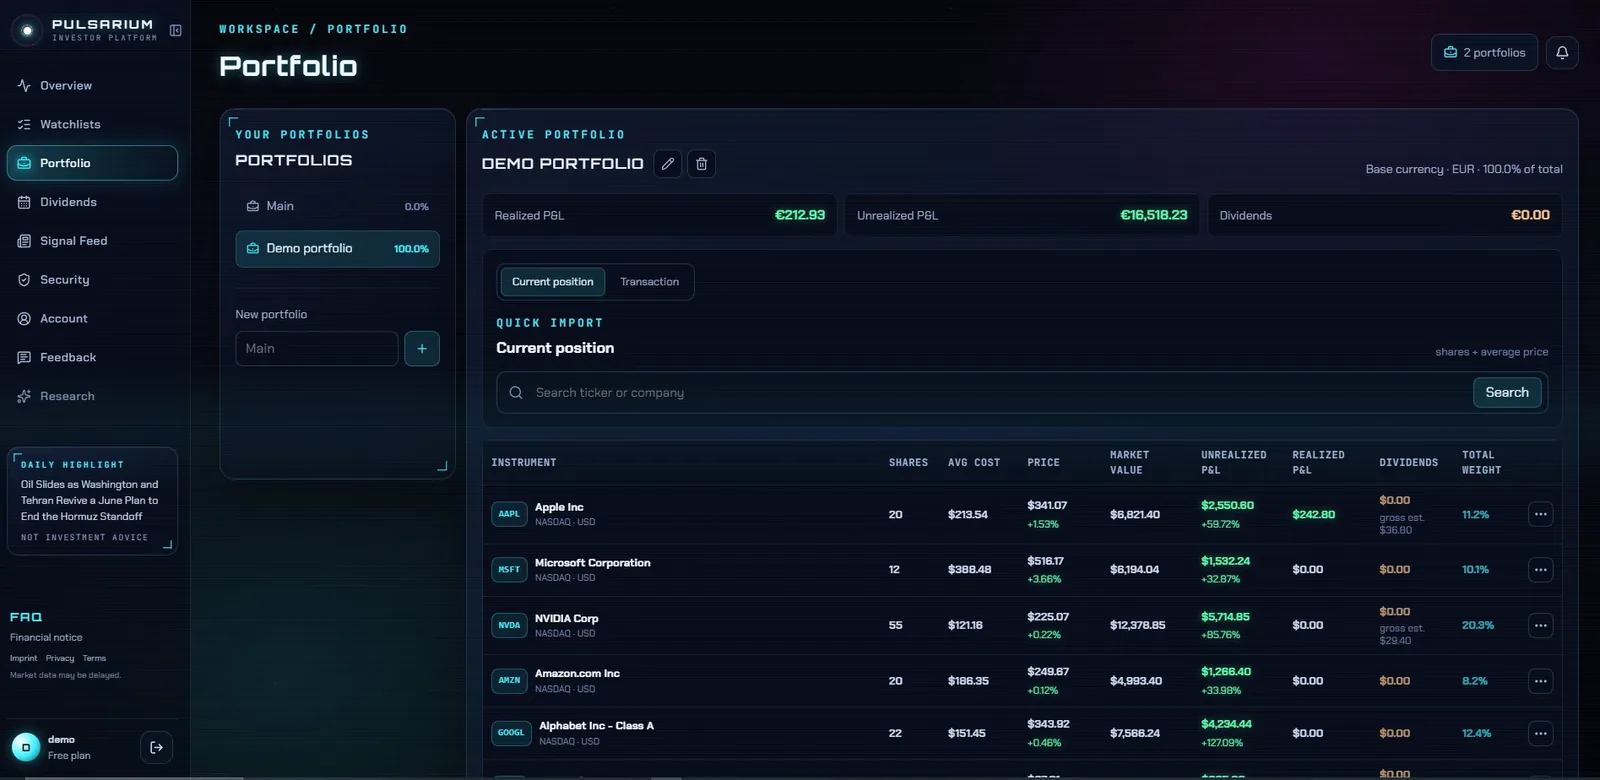Viewport: 1600px width, 780px height.
Task: Click the demo user avatar
Action: click(26, 747)
